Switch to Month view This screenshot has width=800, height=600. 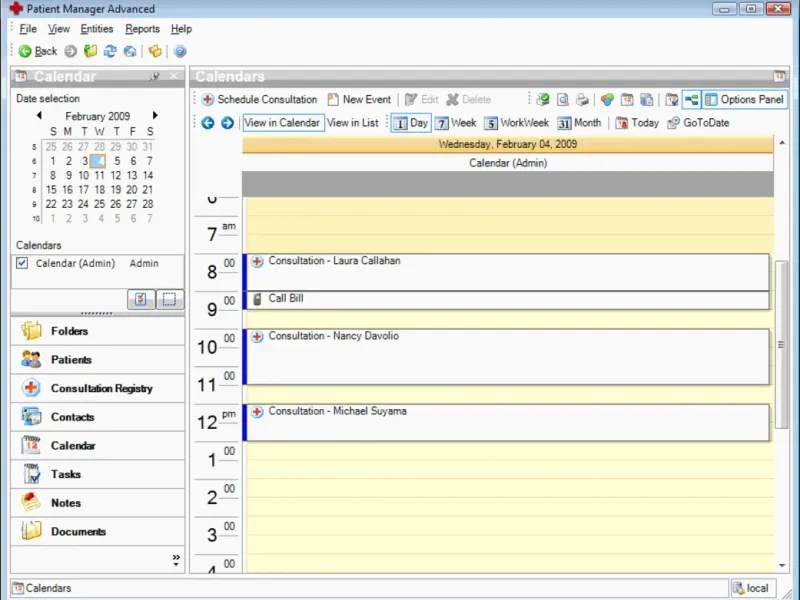pos(579,123)
